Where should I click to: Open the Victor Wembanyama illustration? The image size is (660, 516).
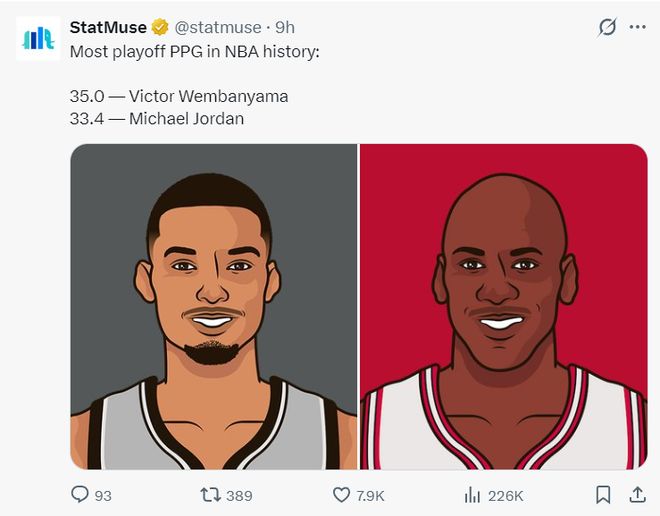coord(214,307)
